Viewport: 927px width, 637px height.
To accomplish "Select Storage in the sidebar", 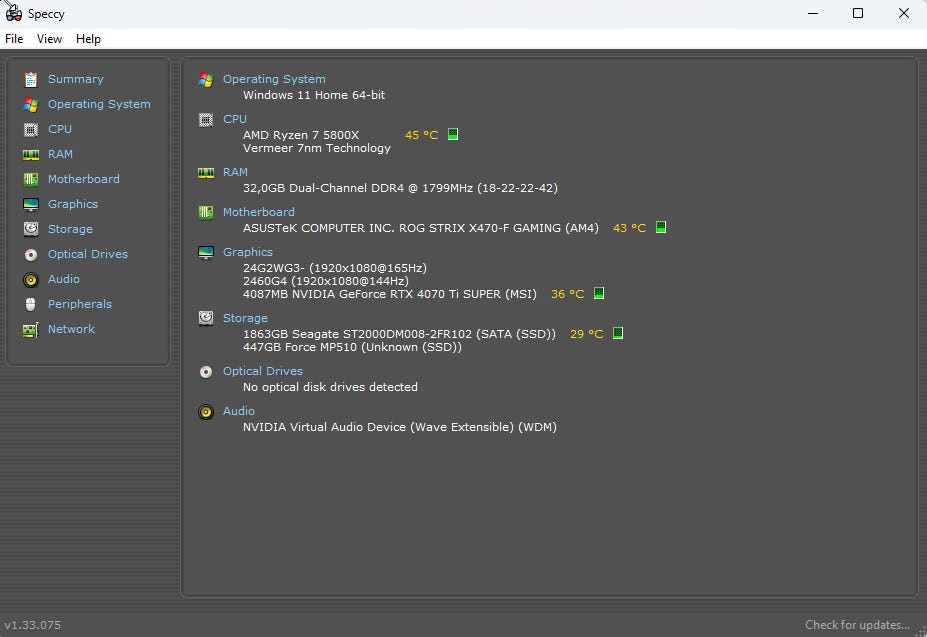I will (70, 229).
